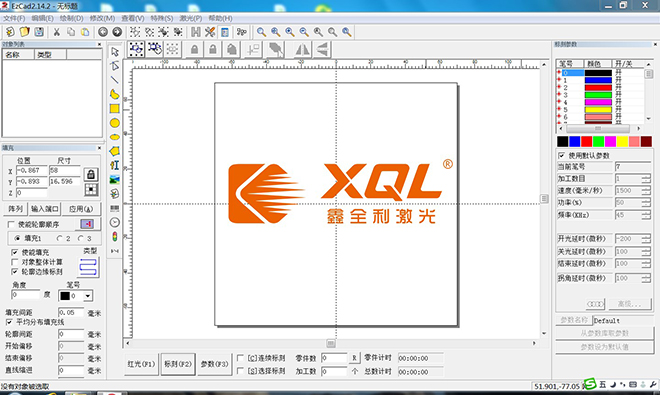
Task: Click the 标刻(F2) button
Action: point(178,364)
